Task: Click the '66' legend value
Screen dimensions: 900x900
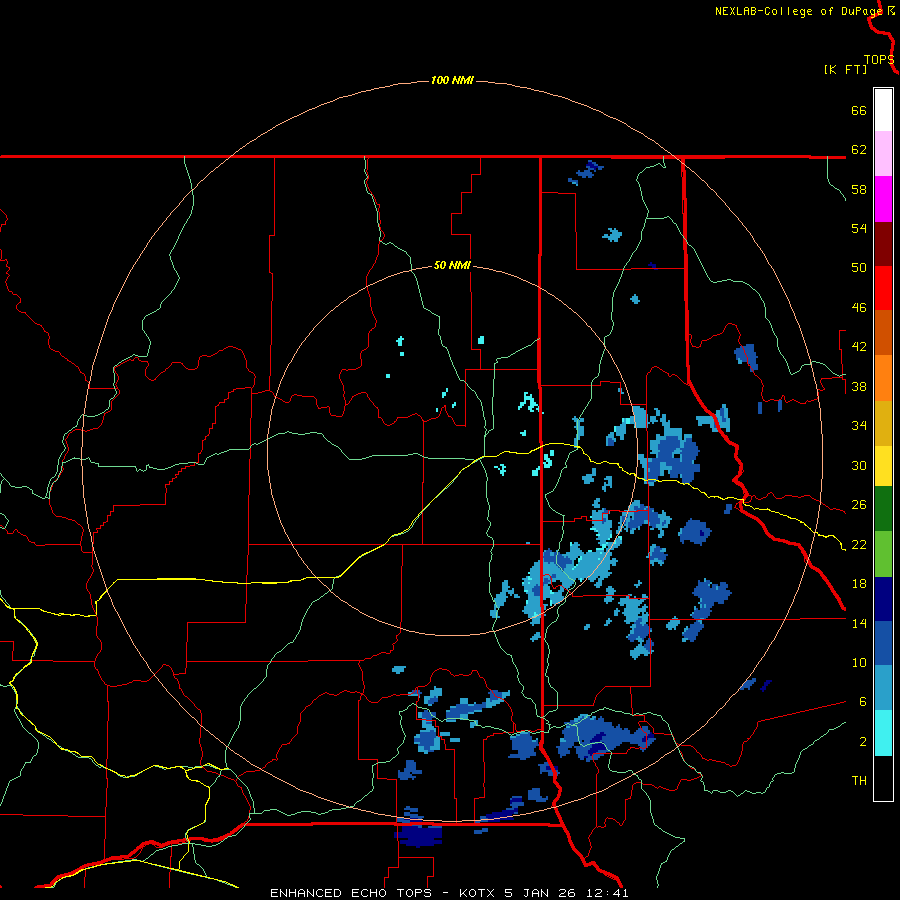Action: tap(859, 110)
